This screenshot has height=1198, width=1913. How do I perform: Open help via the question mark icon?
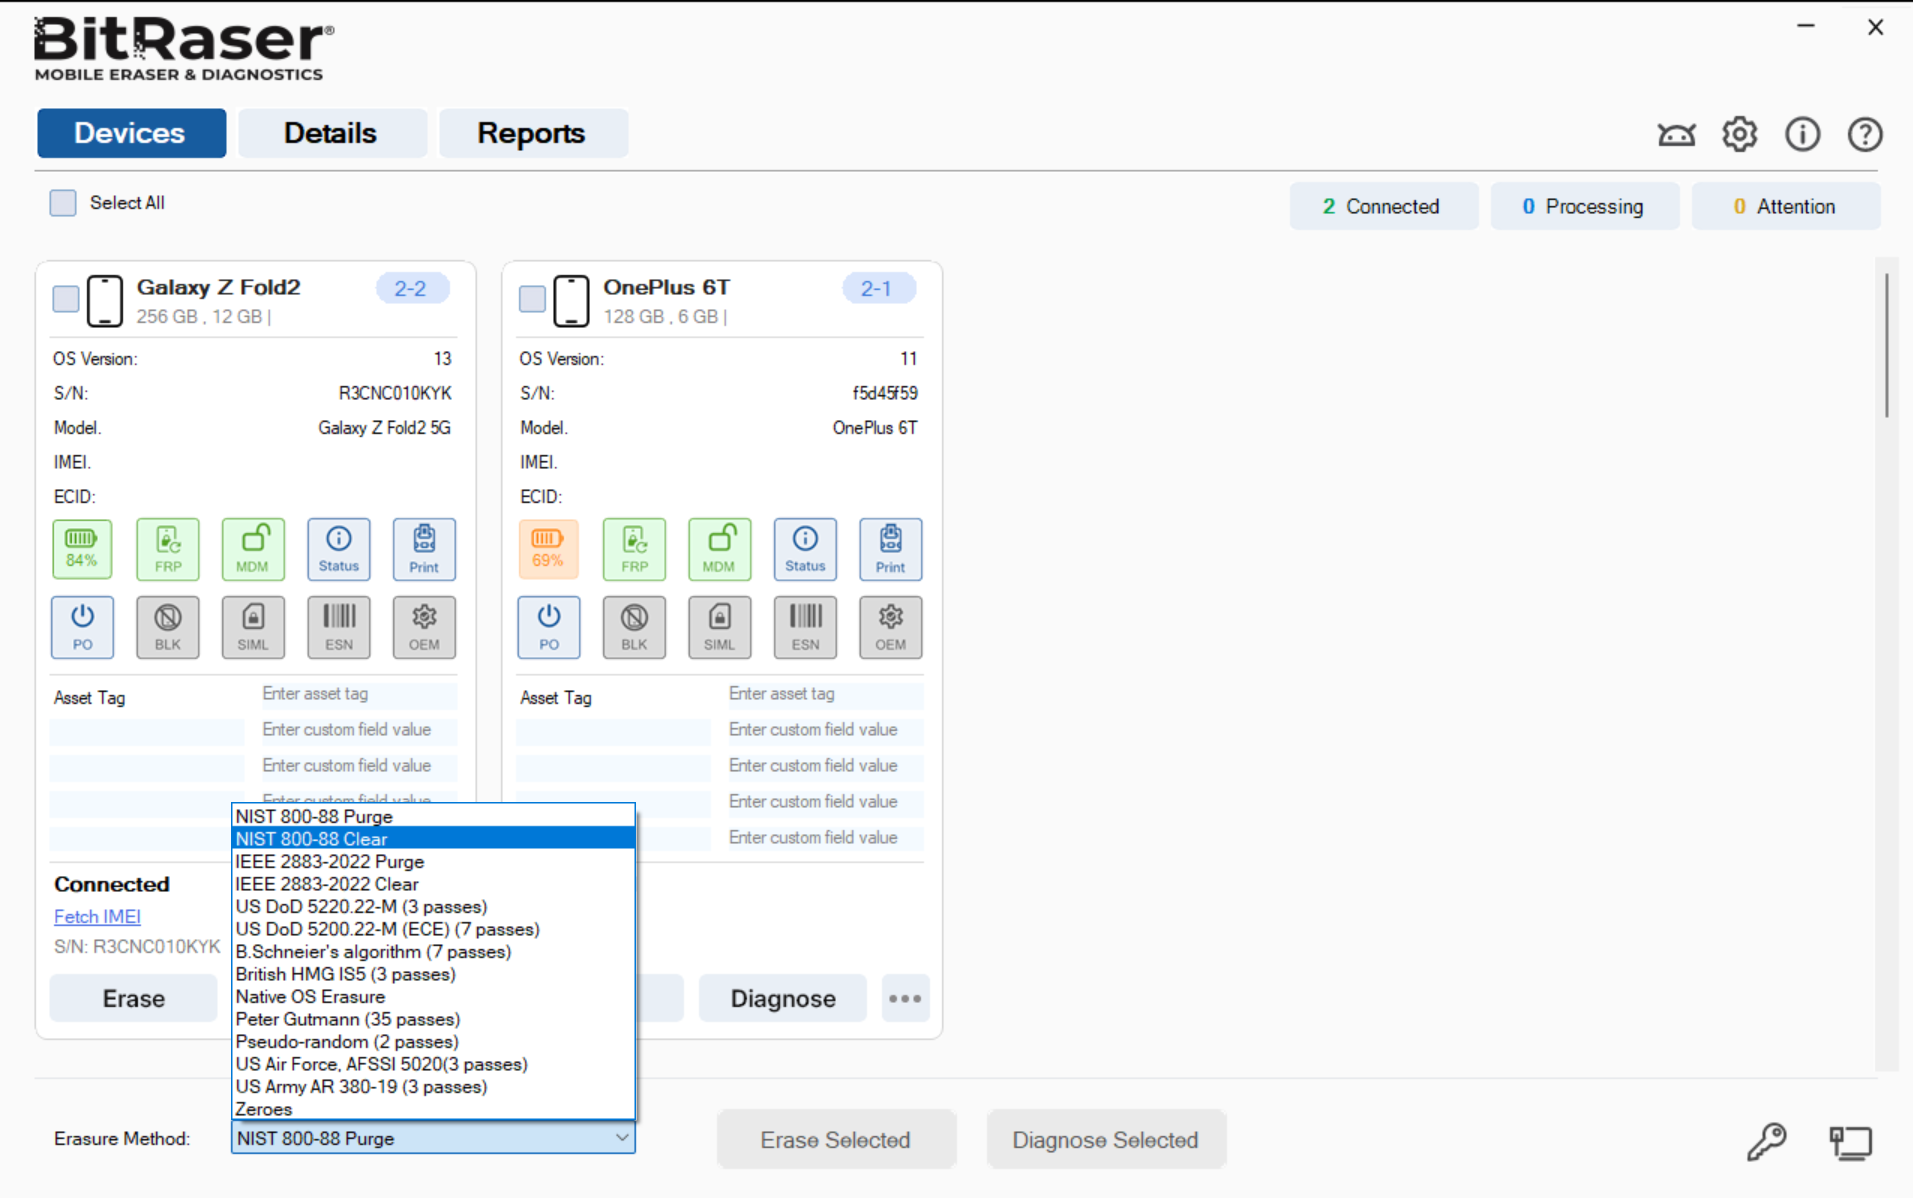(1865, 134)
